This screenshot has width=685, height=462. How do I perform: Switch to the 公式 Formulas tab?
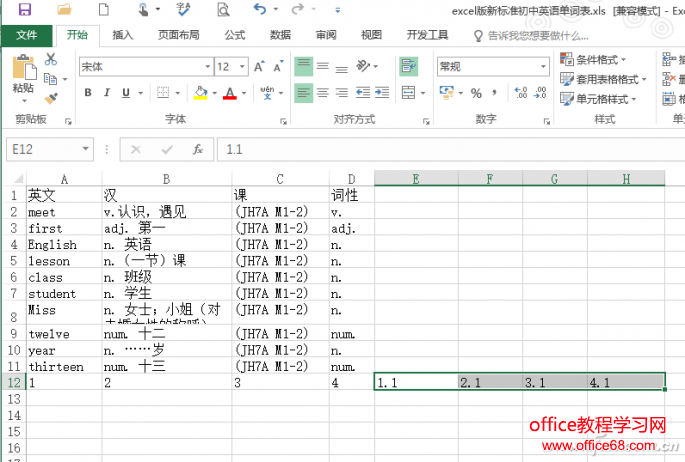pyautogui.click(x=235, y=35)
